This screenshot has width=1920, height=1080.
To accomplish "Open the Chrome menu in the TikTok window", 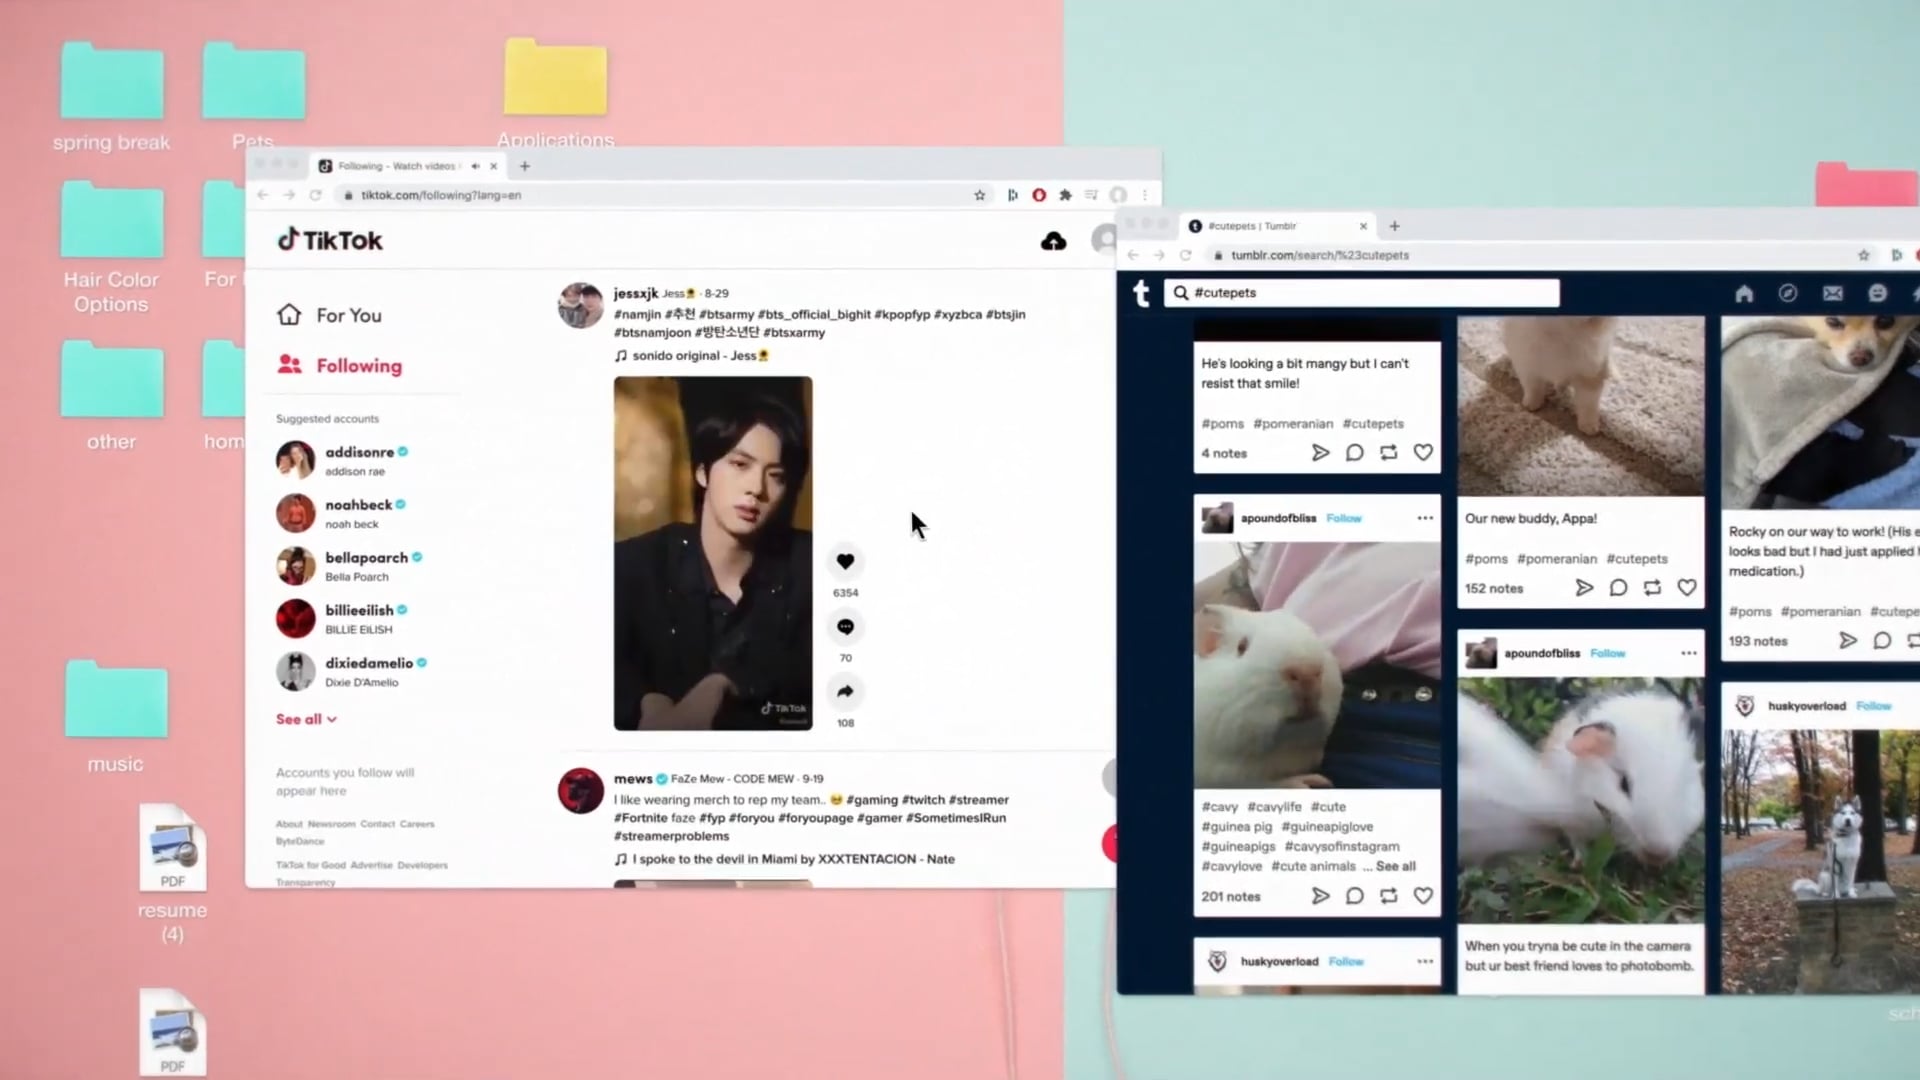I will pyautogui.click(x=1145, y=195).
